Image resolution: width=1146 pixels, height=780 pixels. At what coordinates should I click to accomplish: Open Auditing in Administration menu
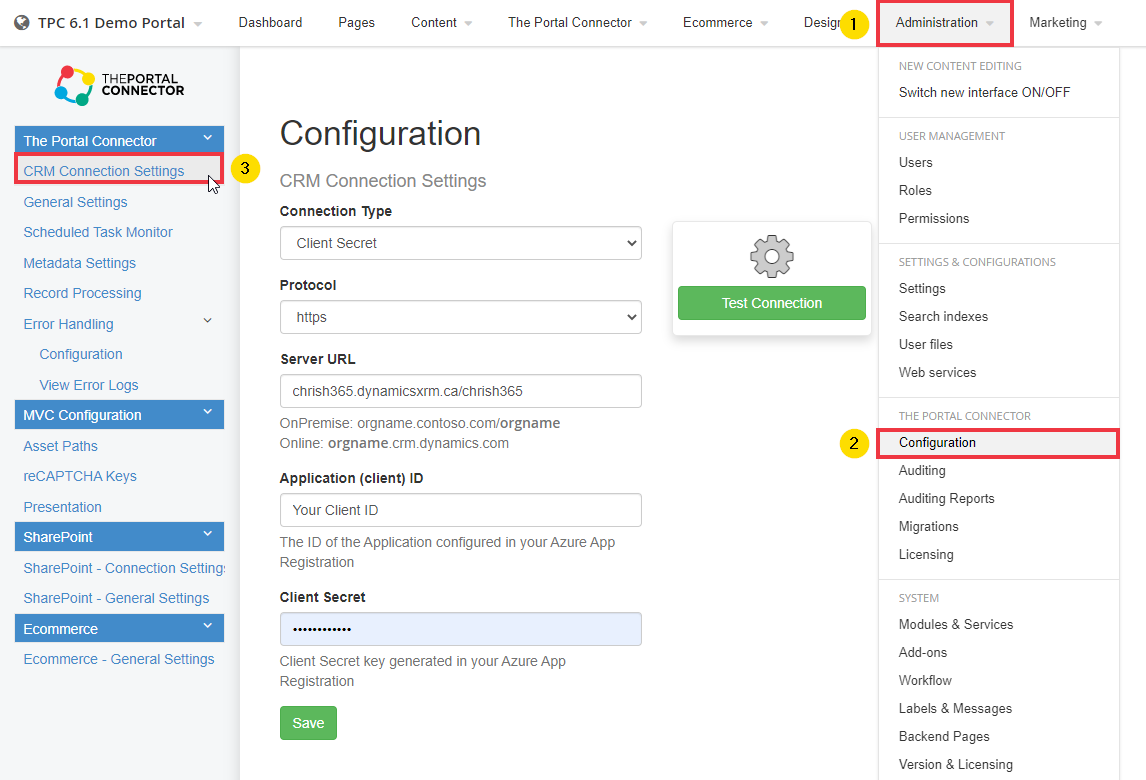click(922, 471)
